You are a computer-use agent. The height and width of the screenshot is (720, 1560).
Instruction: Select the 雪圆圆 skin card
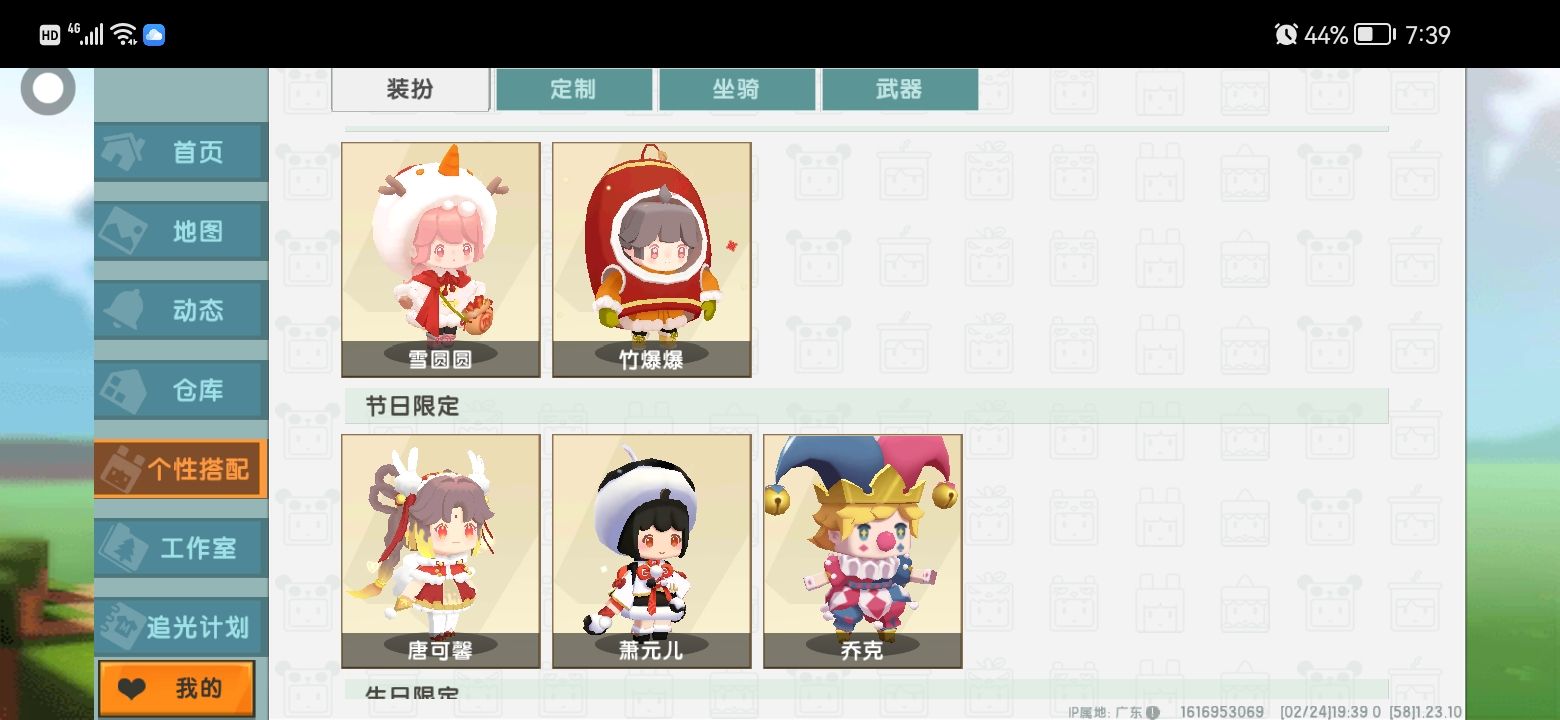click(x=441, y=260)
